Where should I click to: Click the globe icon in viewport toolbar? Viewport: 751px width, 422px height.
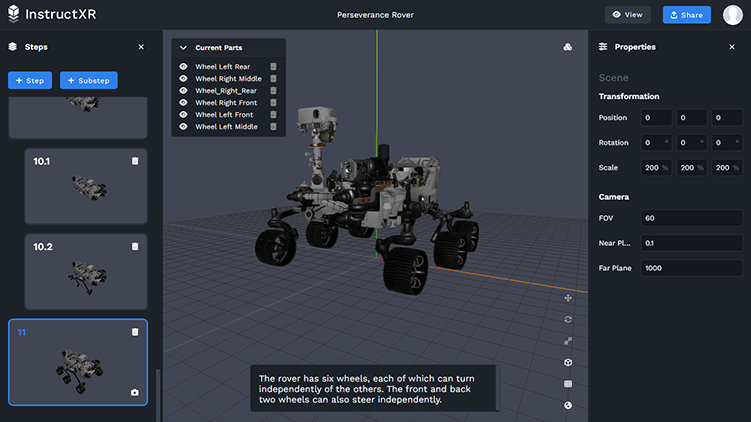pyautogui.click(x=568, y=405)
